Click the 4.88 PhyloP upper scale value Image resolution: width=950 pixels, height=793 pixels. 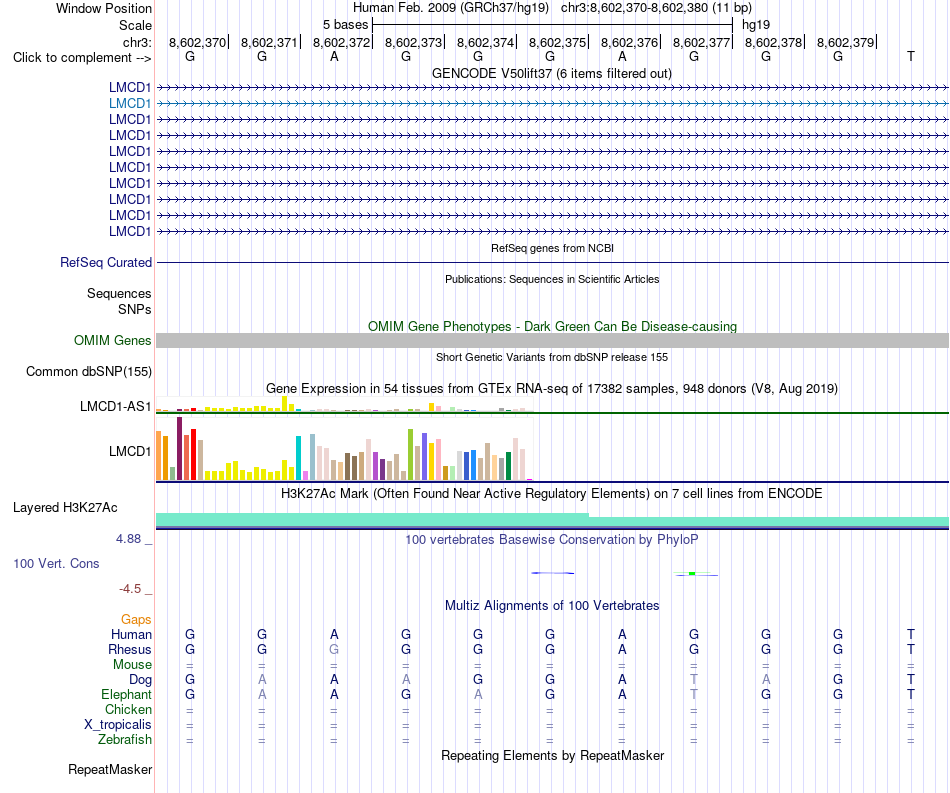coord(128,539)
